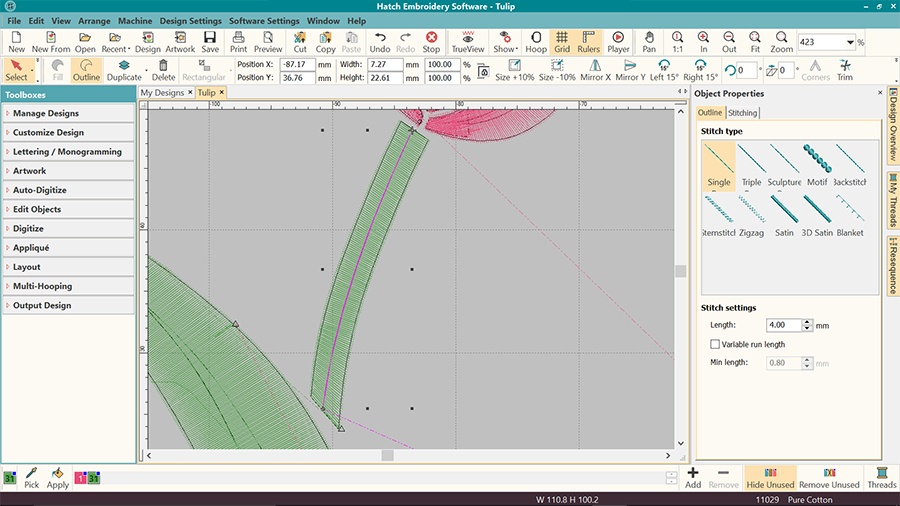Expand the Auto-Digitize toolbox

(x=68, y=190)
